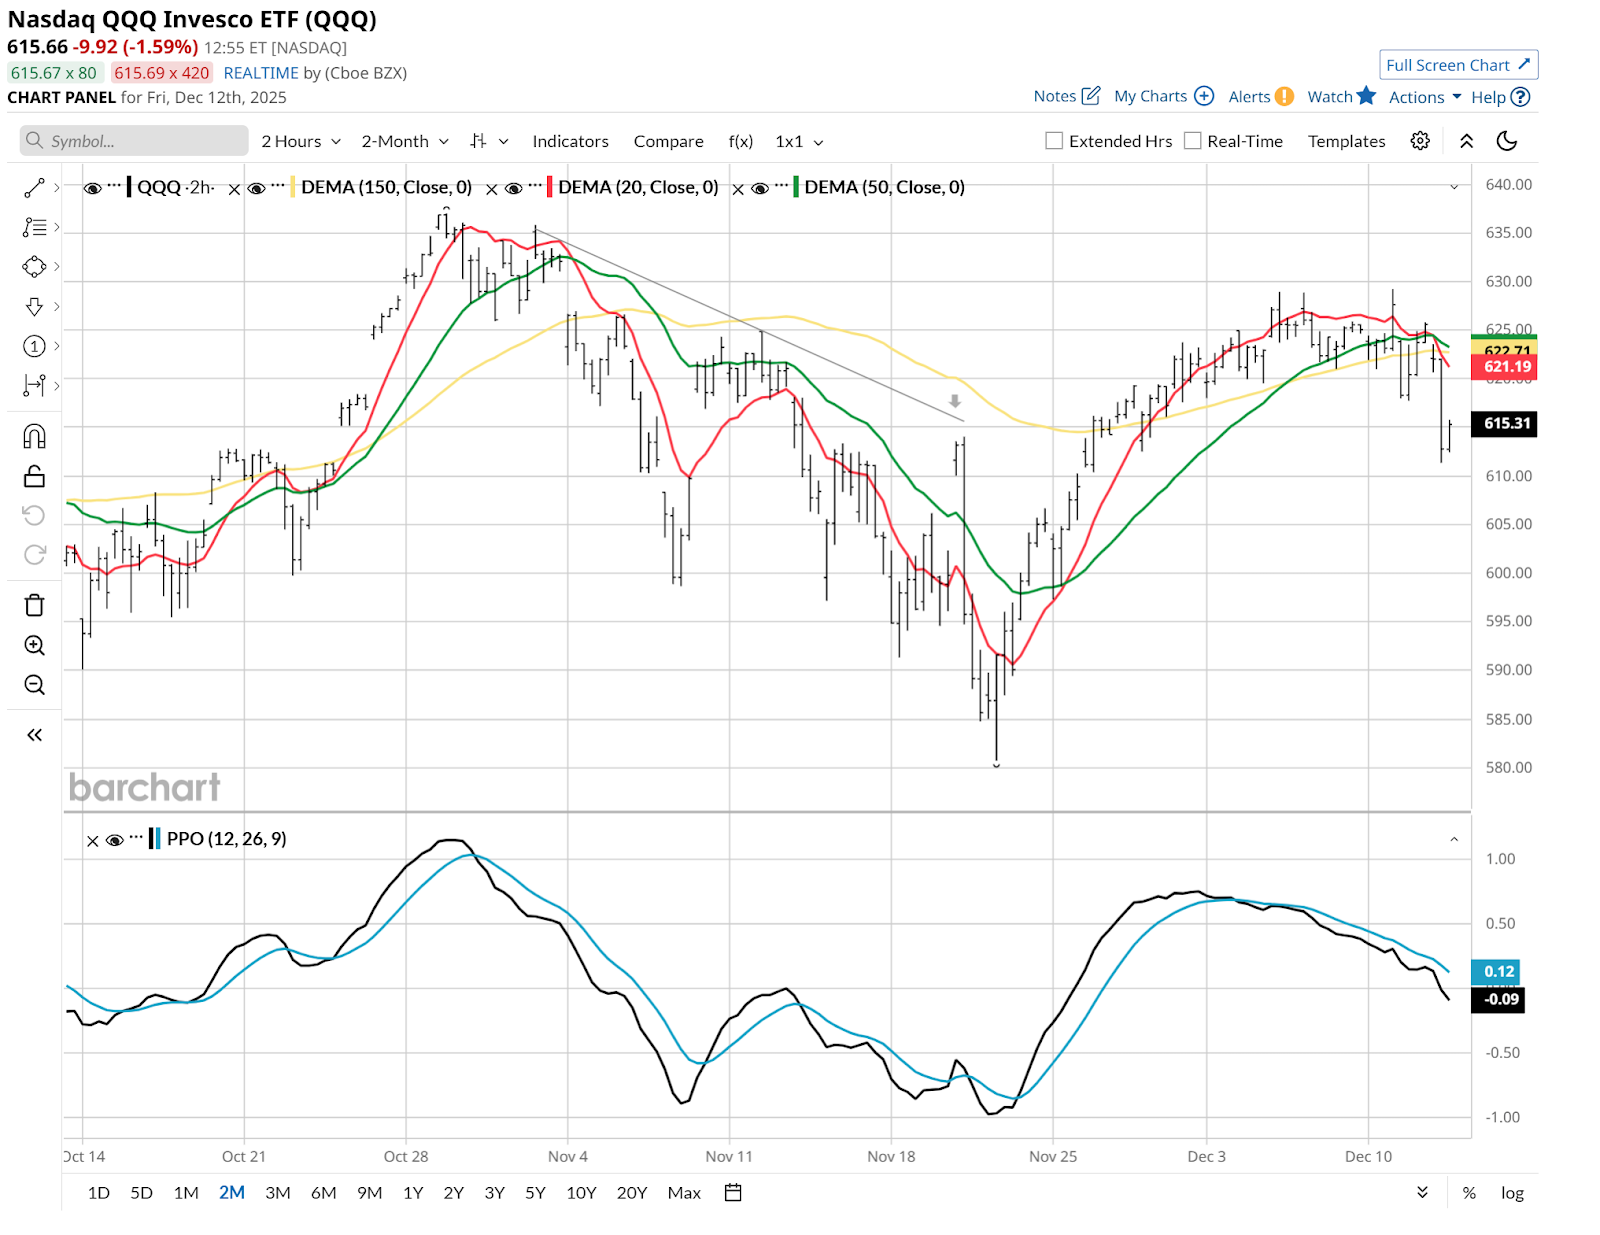This screenshot has height=1235, width=1600.
Task: Expand the measure tool options arrow
Action: point(57,385)
